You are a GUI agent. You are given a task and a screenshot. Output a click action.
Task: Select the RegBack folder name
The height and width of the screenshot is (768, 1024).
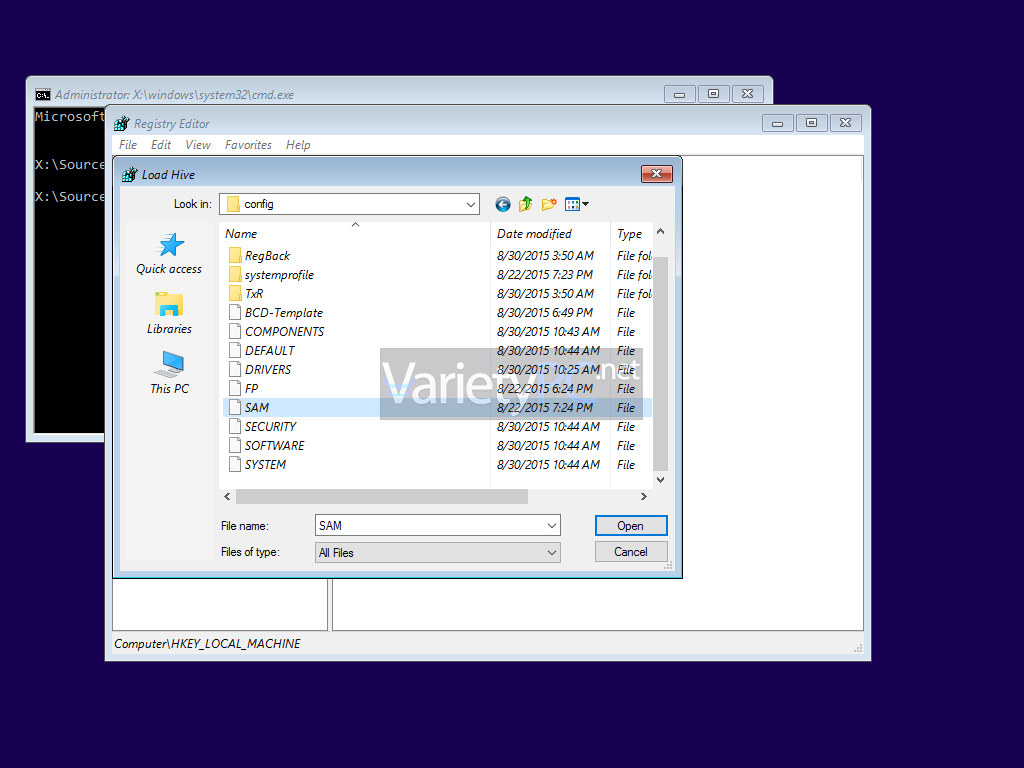(x=267, y=256)
